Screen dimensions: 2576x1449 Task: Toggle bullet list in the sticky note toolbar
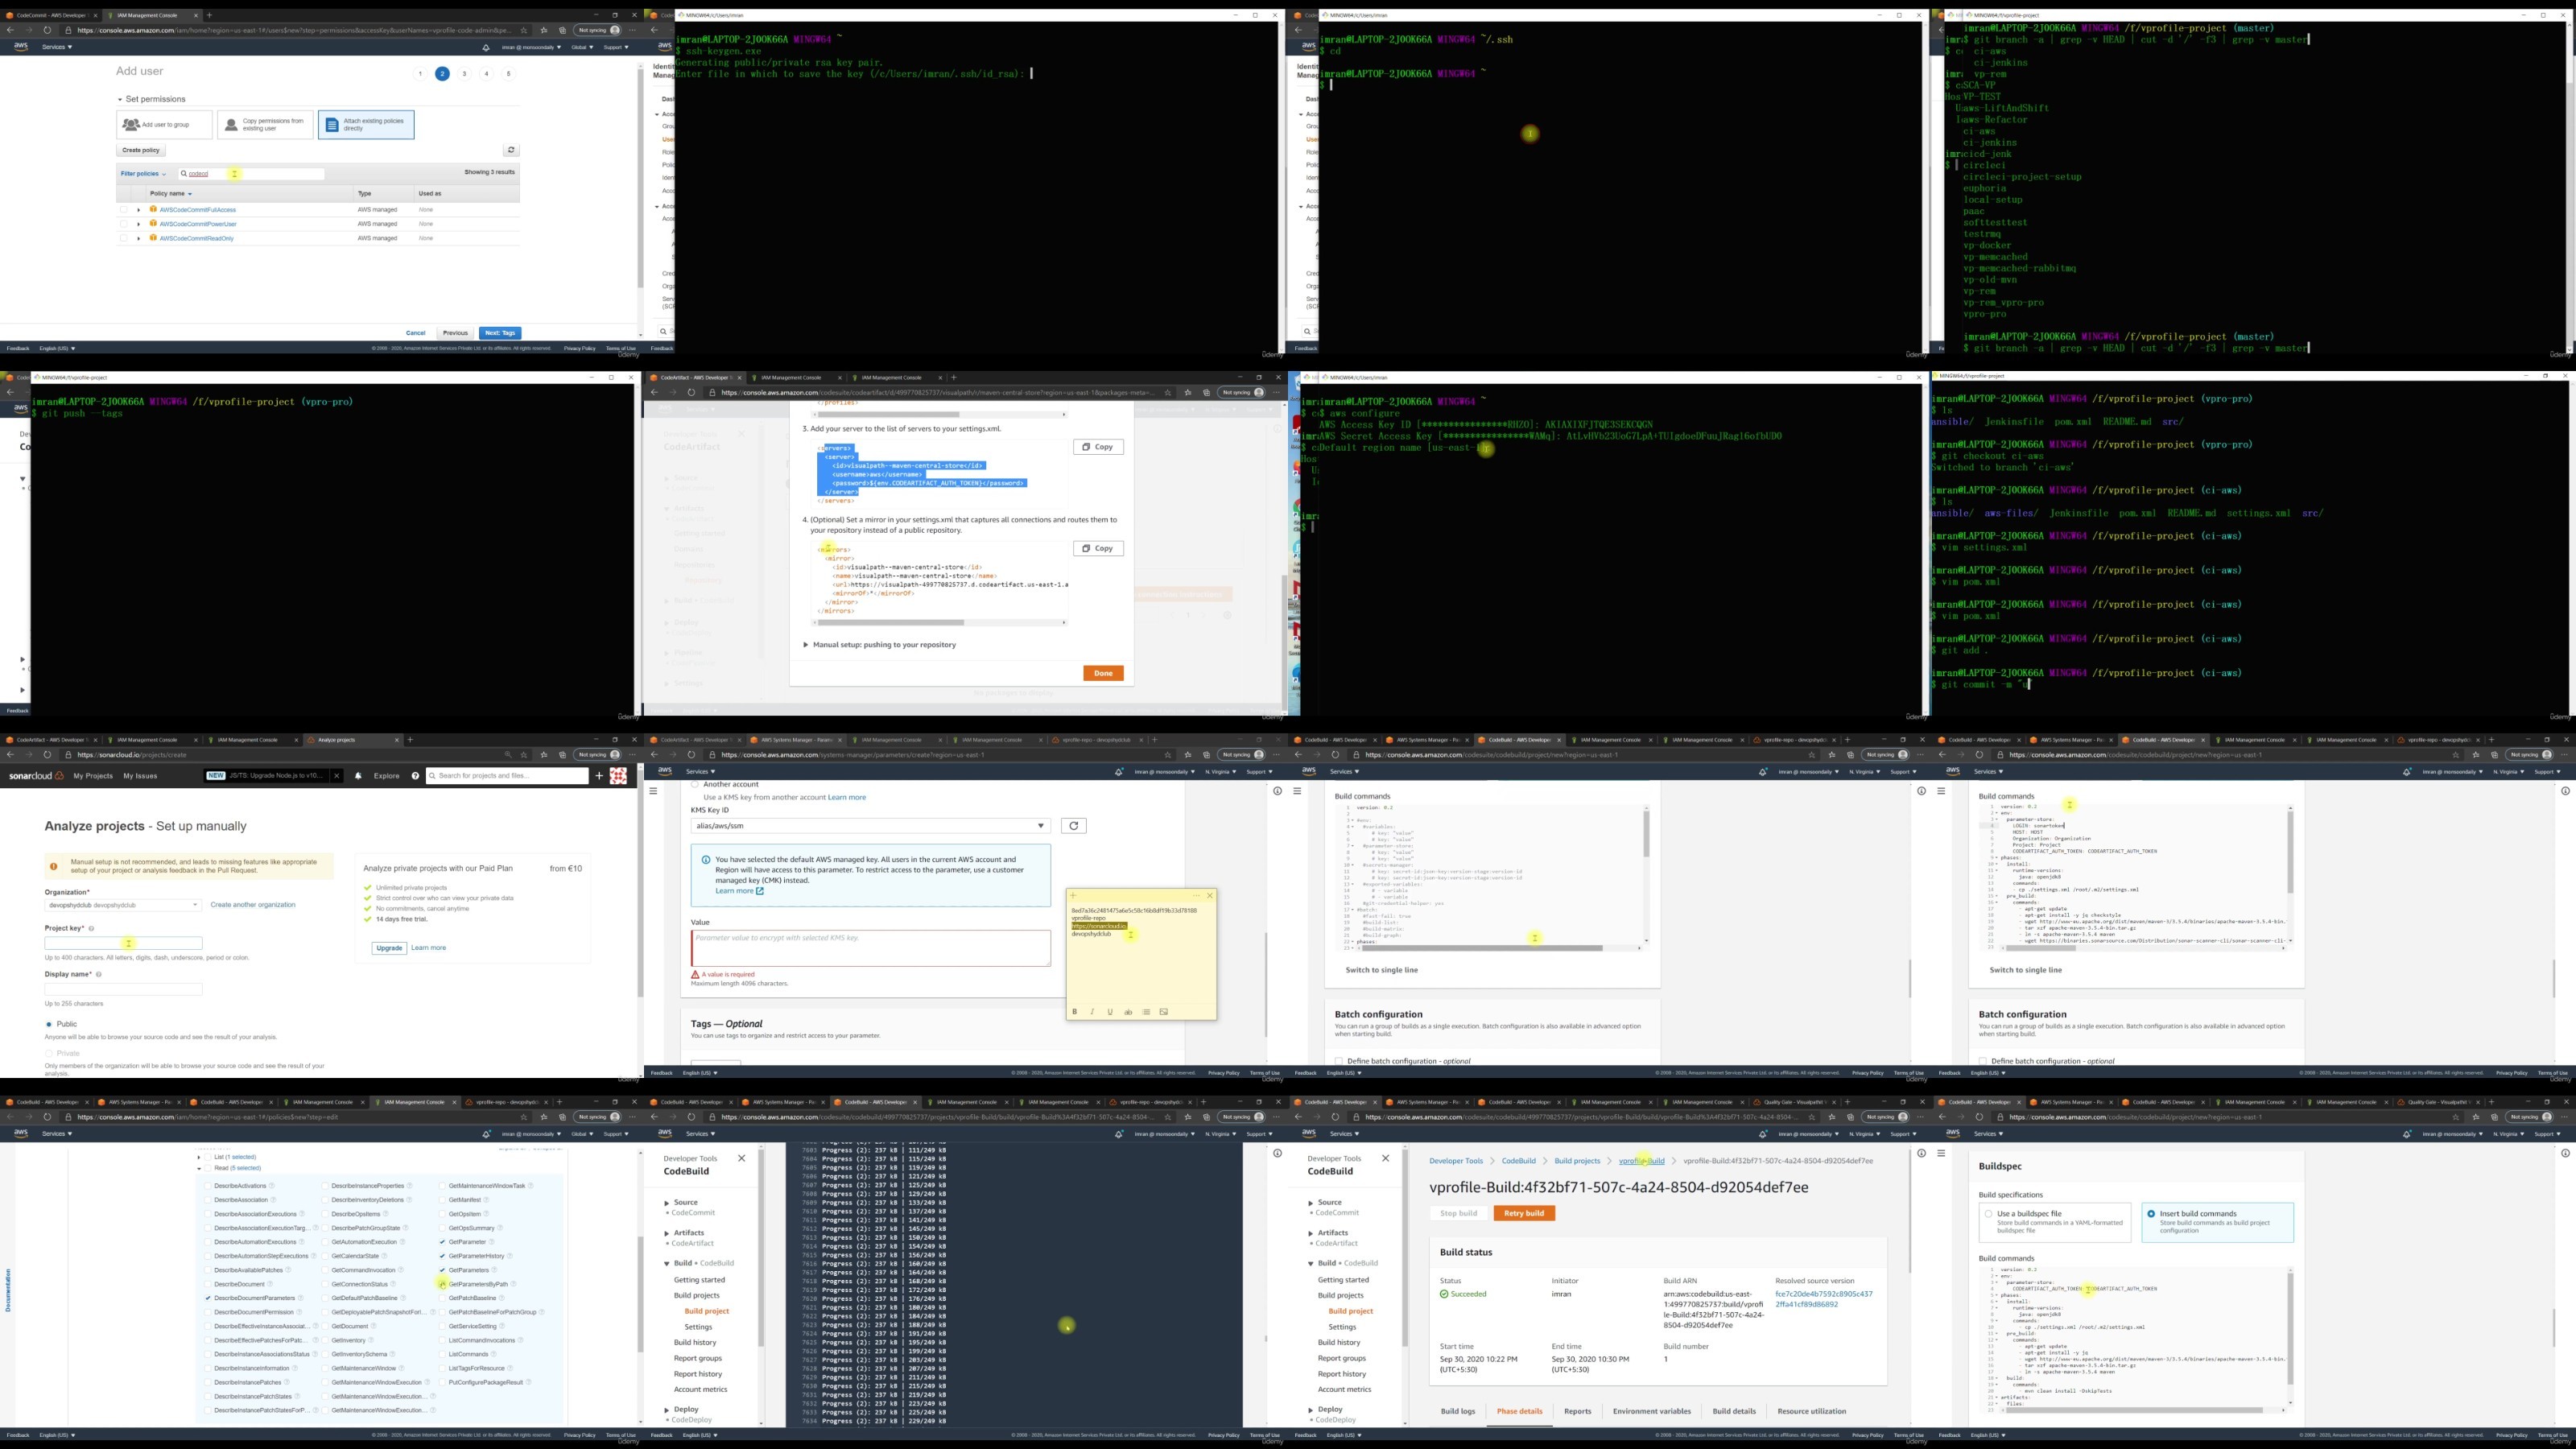tap(1146, 1012)
